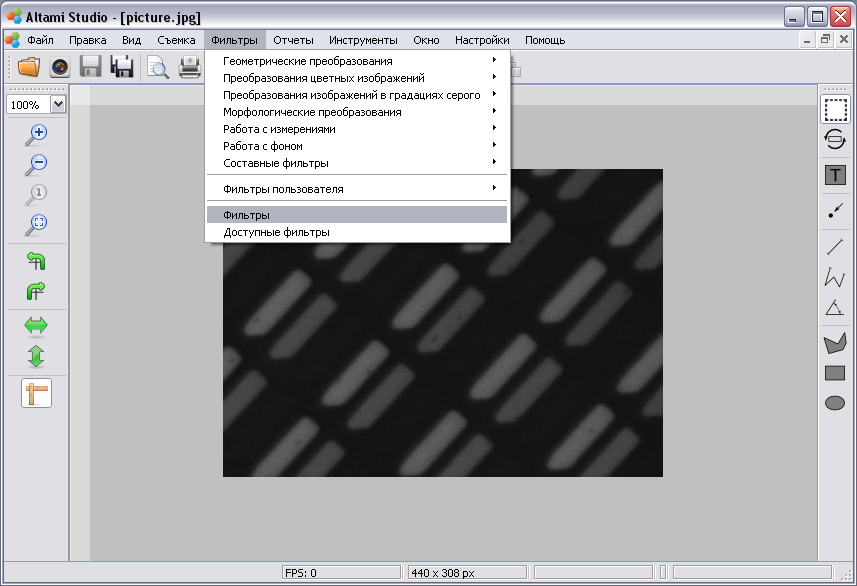Image resolution: width=857 pixels, height=586 pixels.
Task: Expand Работа с фоном submenu
Action: click(x=357, y=146)
